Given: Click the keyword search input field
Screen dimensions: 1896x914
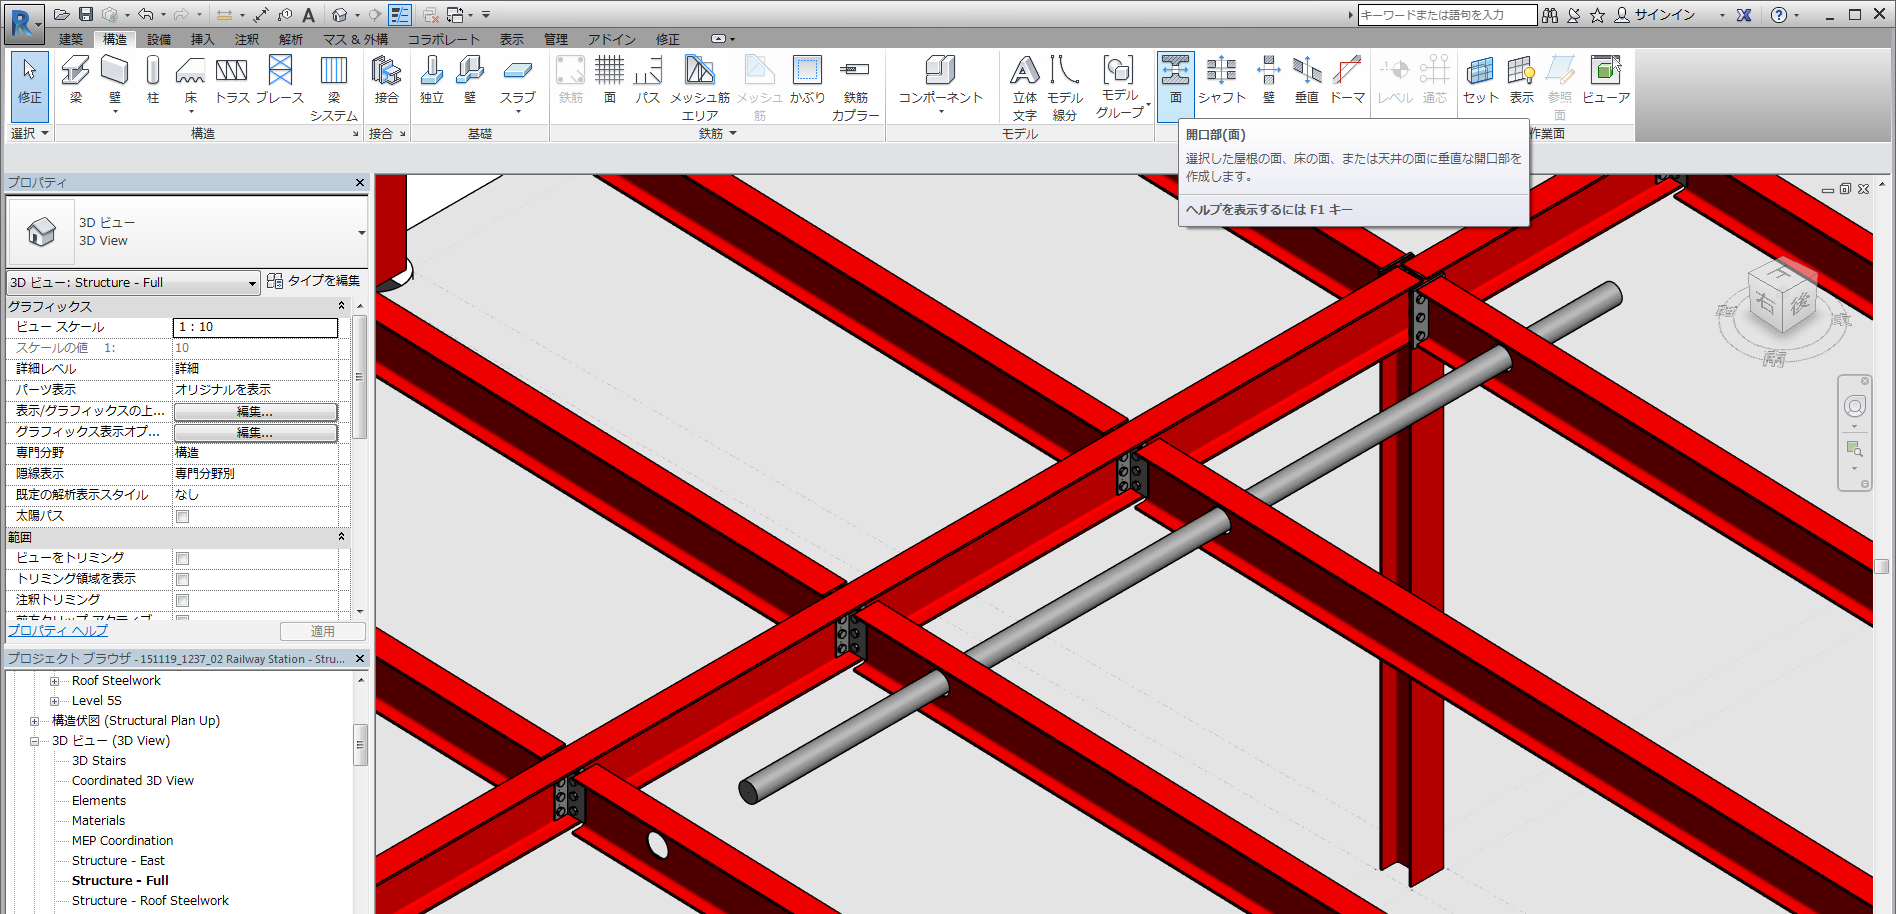Looking at the screenshot, I should pyautogui.click(x=1446, y=15).
